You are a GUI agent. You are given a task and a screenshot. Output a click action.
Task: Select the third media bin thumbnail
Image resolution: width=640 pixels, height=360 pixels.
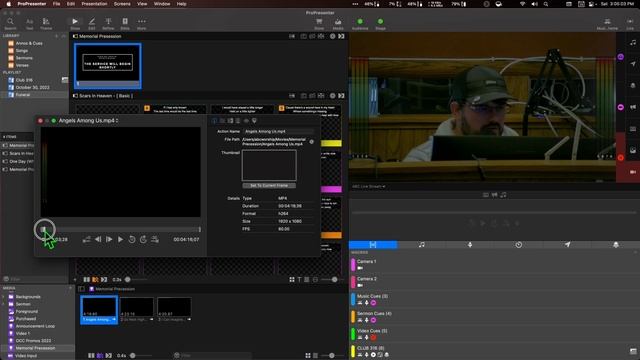[174, 309]
